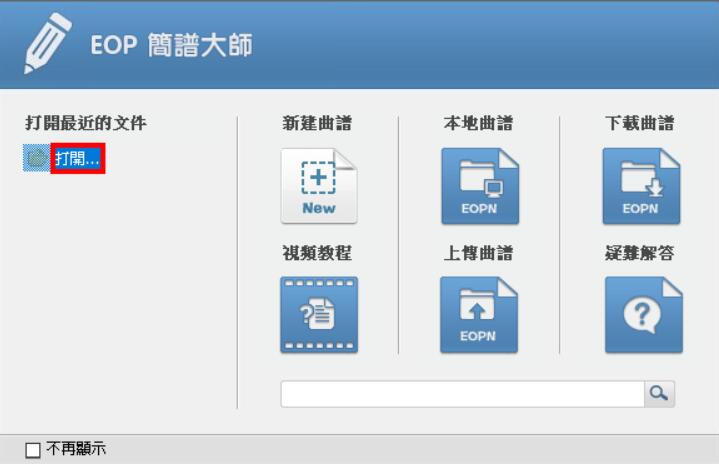Image resolution: width=719 pixels, height=465 pixels.
Task: Open the video tutorial (視頻教程) icon
Action: click(x=319, y=315)
